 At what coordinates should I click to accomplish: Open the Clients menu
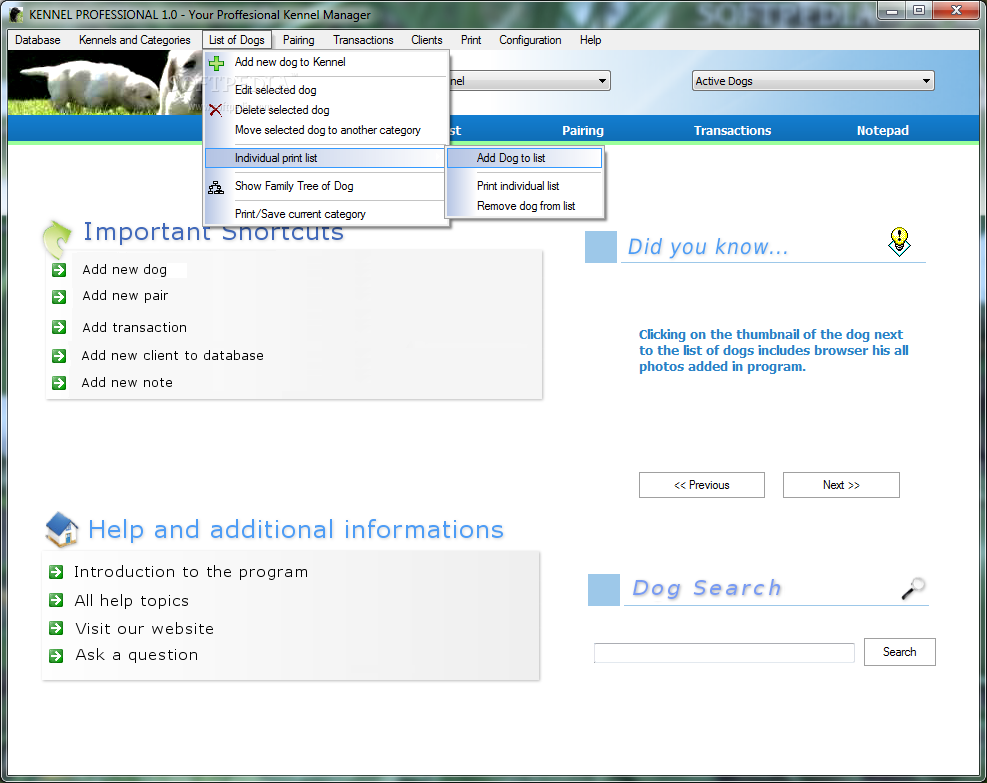(x=427, y=40)
